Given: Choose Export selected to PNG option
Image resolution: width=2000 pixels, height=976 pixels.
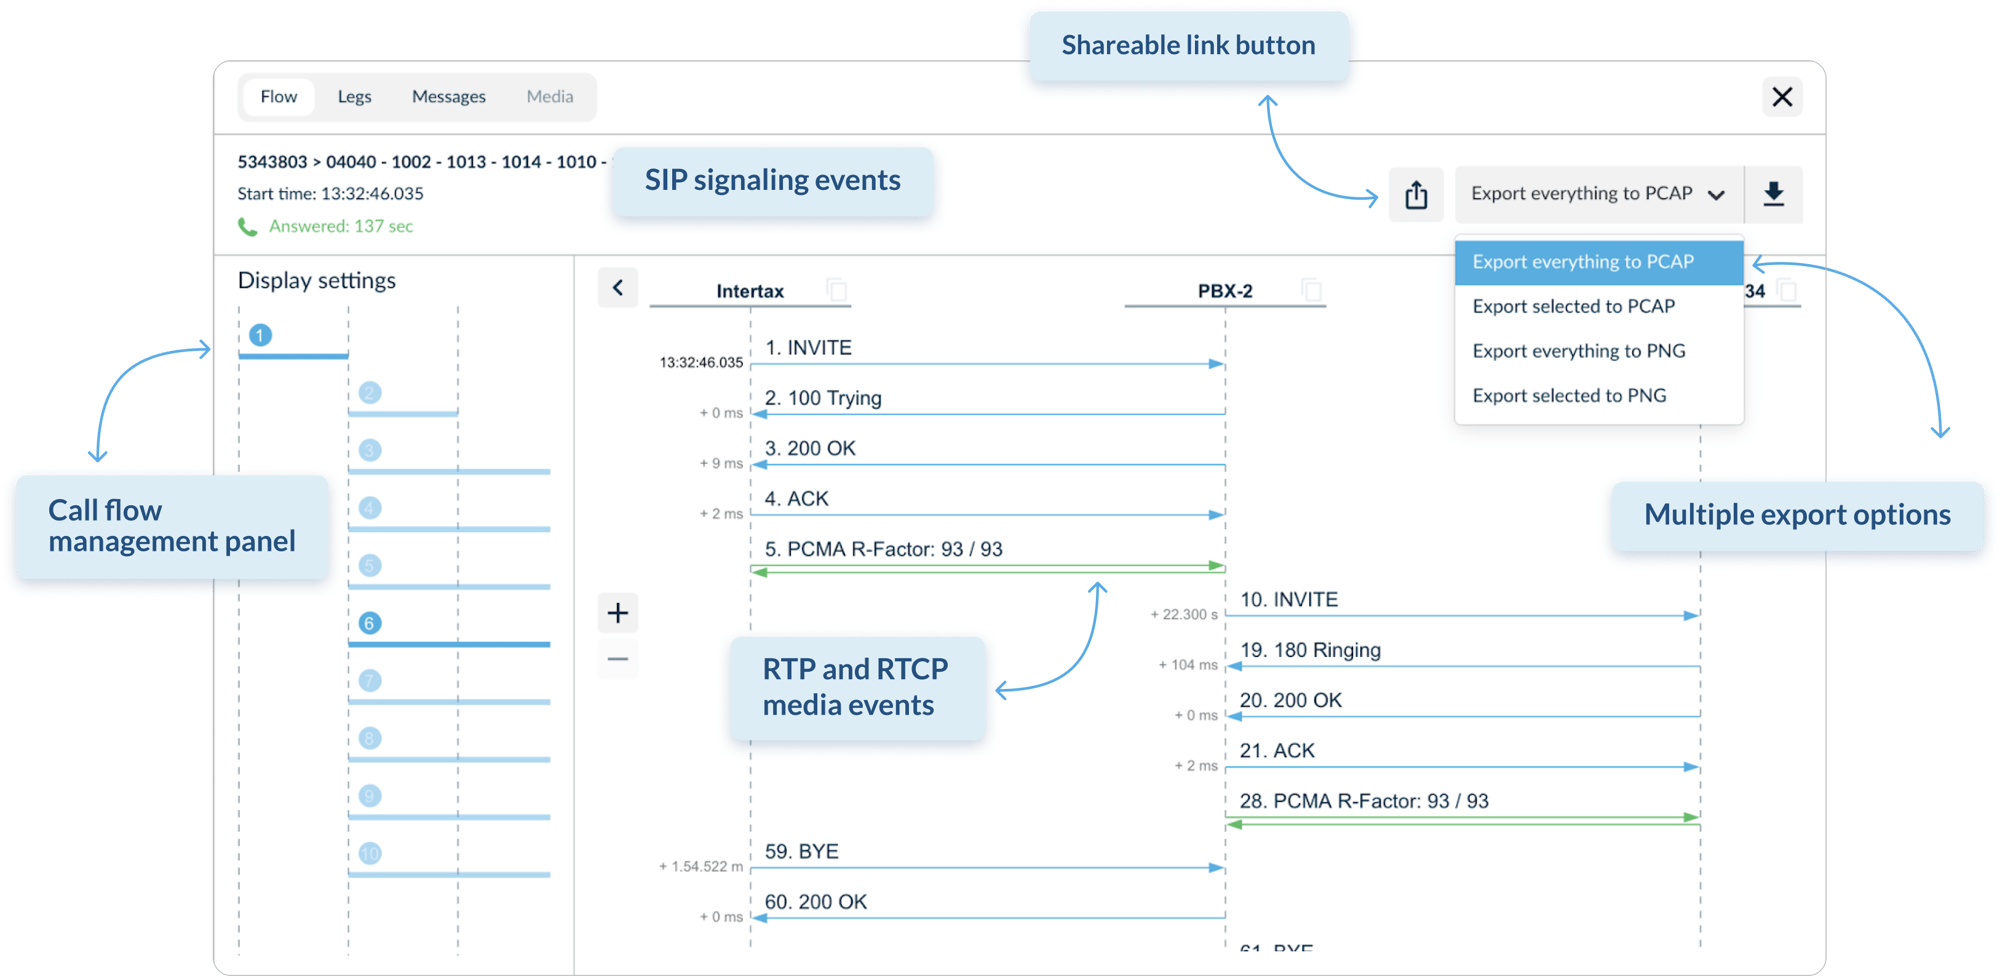Looking at the screenshot, I should click(x=1599, y=395).
